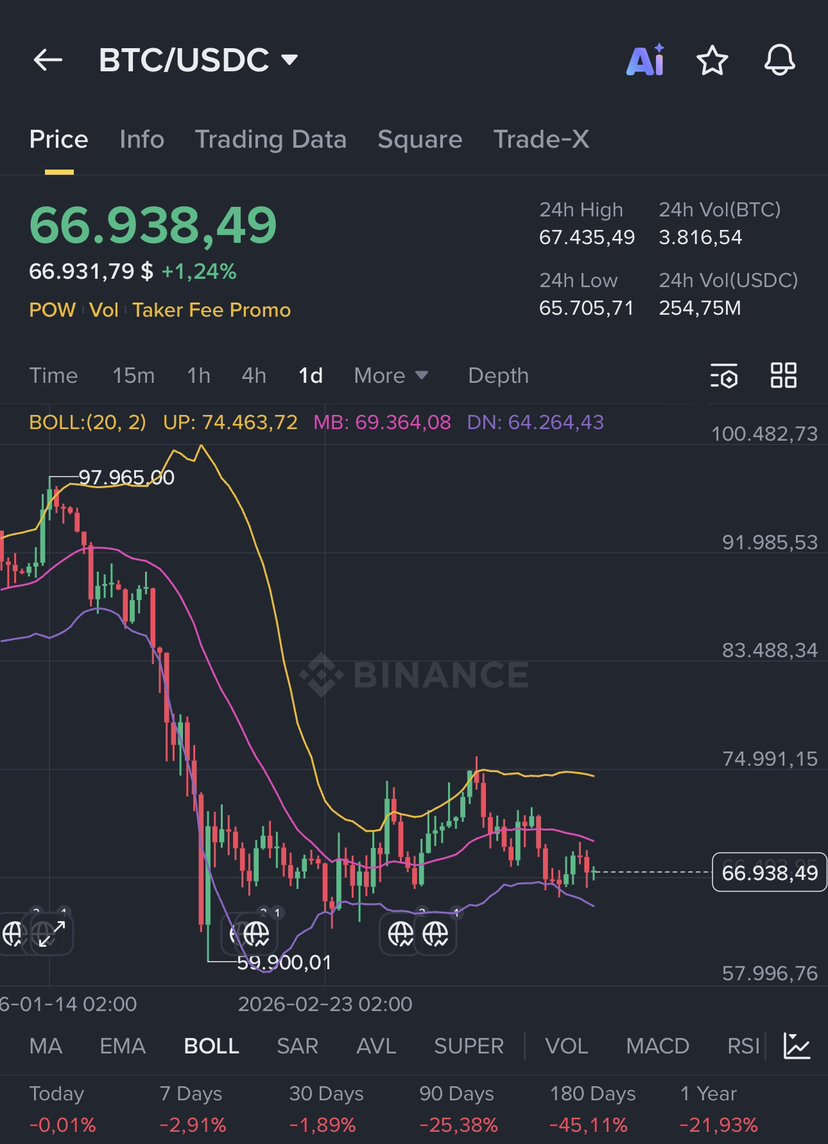Click the DN: 64.264,43 value

(535, 422)
